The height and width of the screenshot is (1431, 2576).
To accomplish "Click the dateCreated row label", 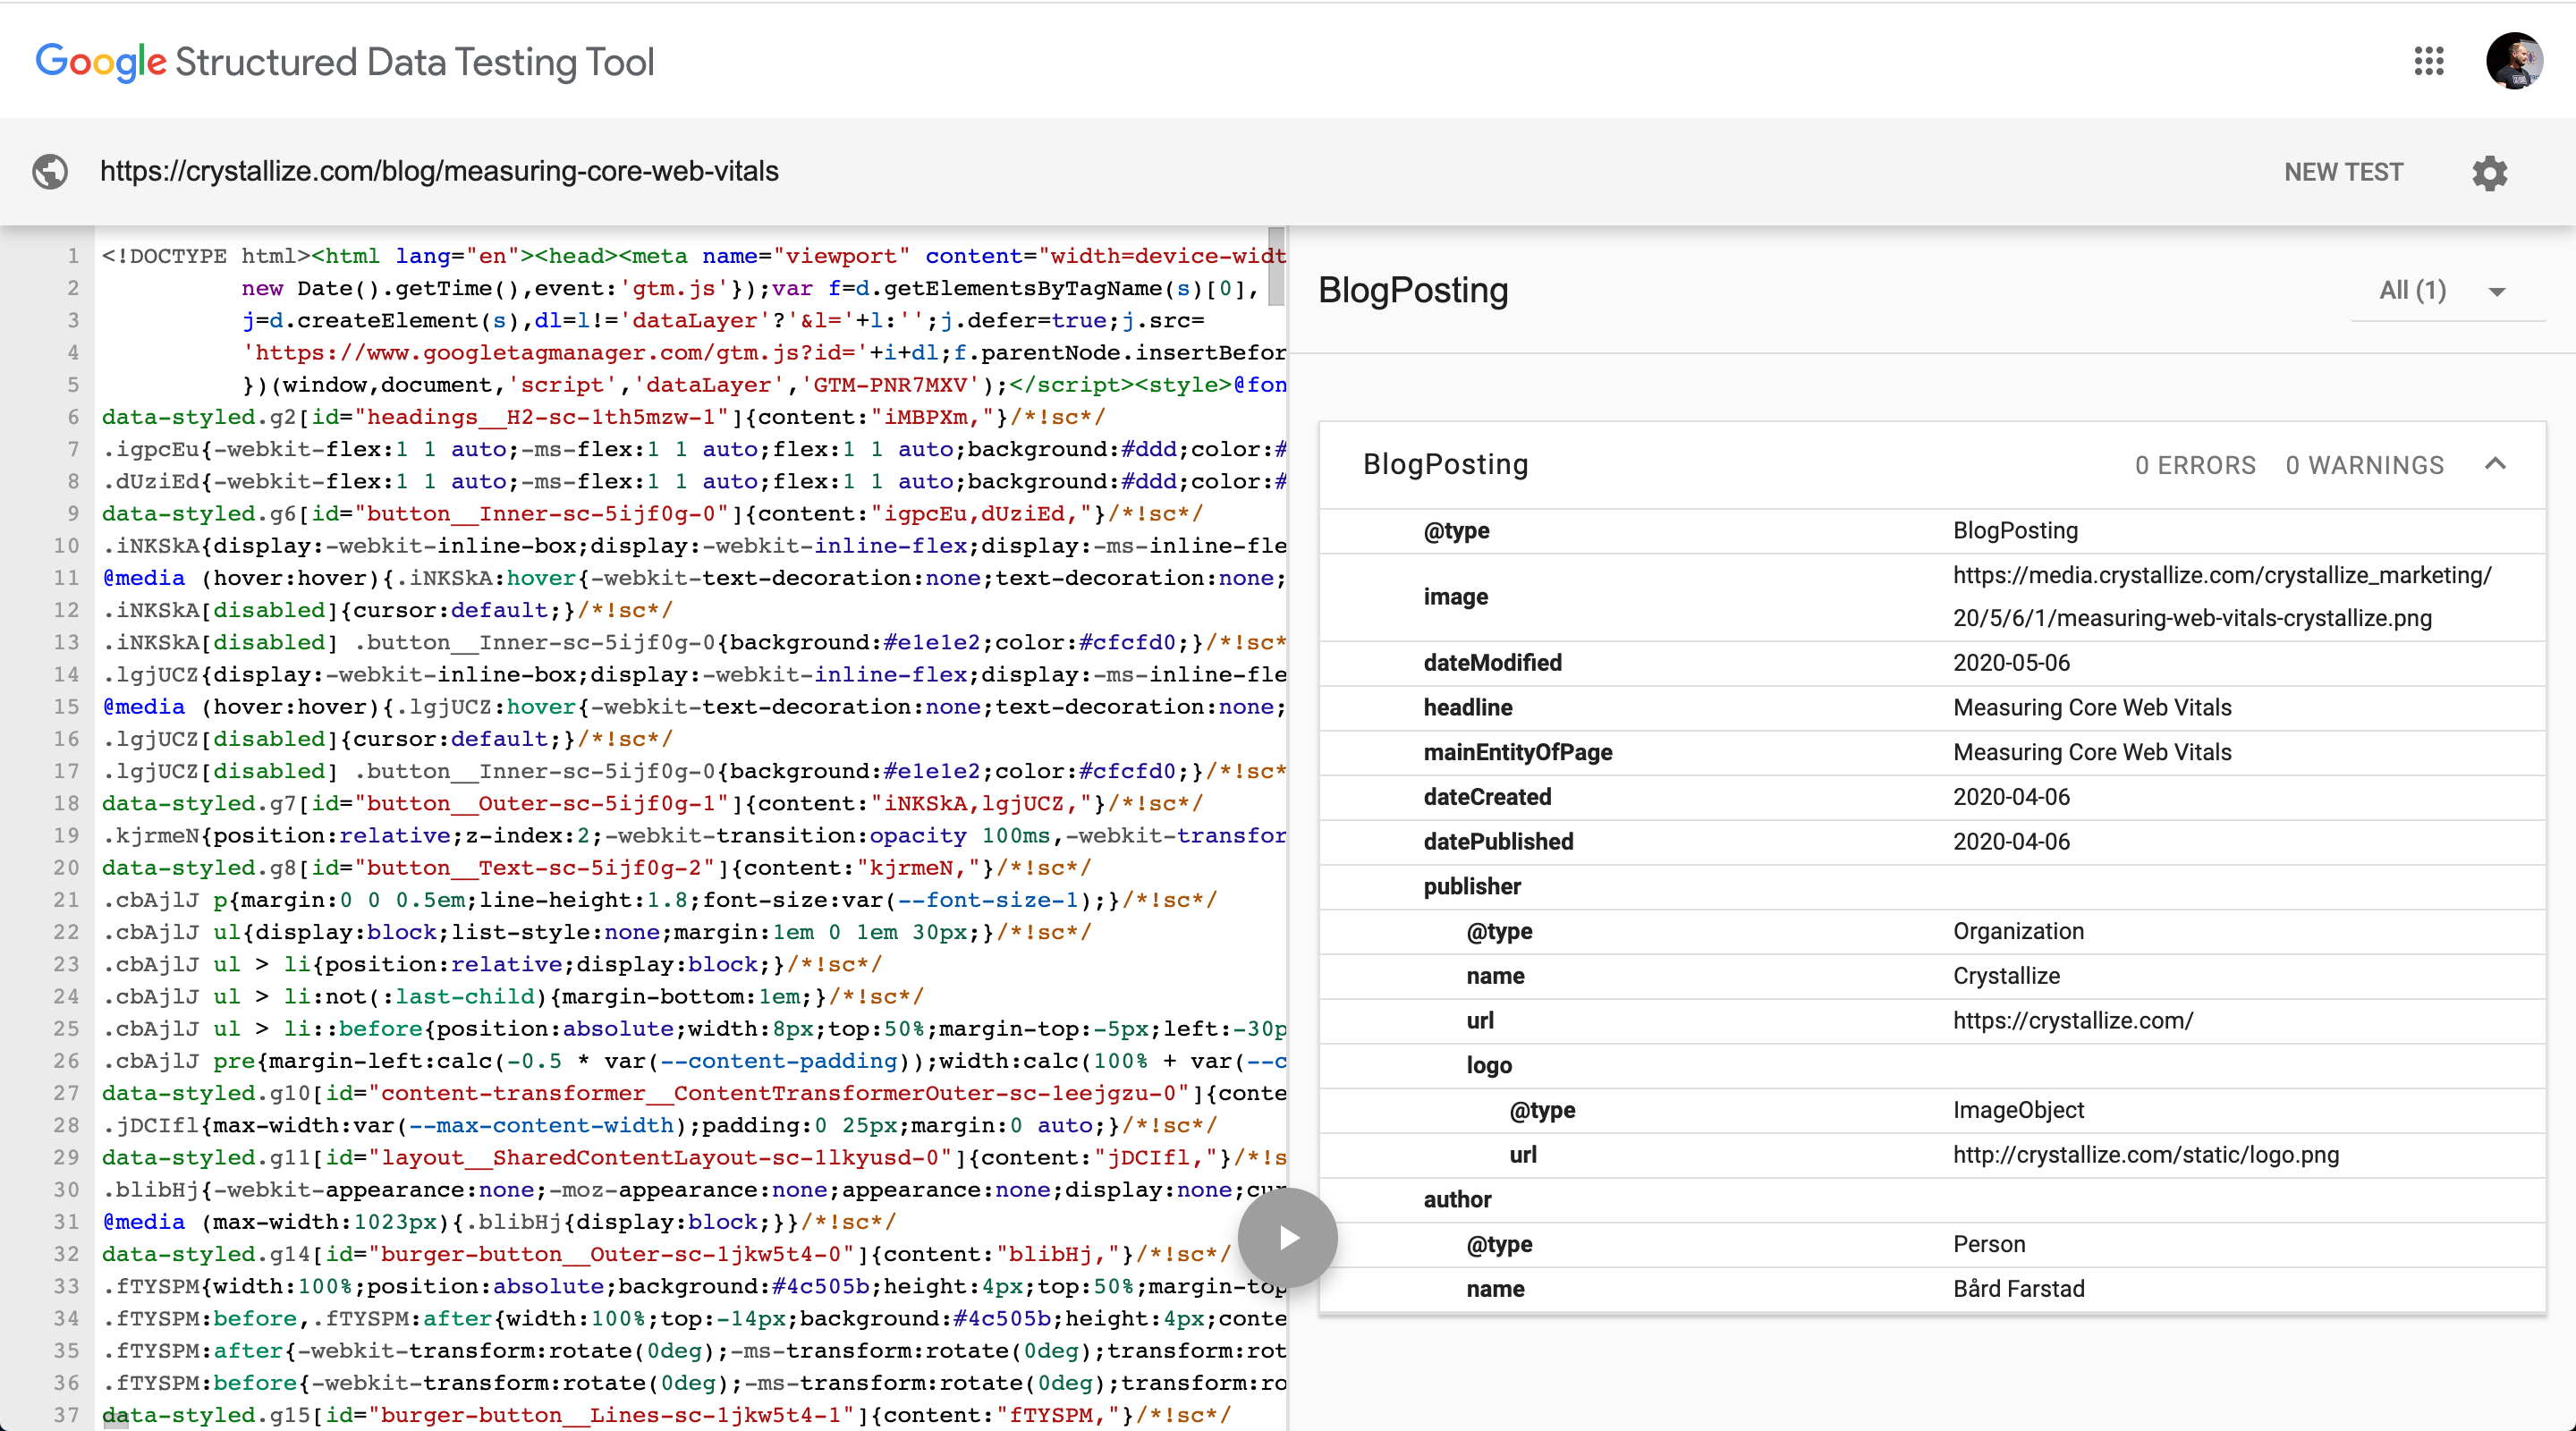I will 1487,797.
